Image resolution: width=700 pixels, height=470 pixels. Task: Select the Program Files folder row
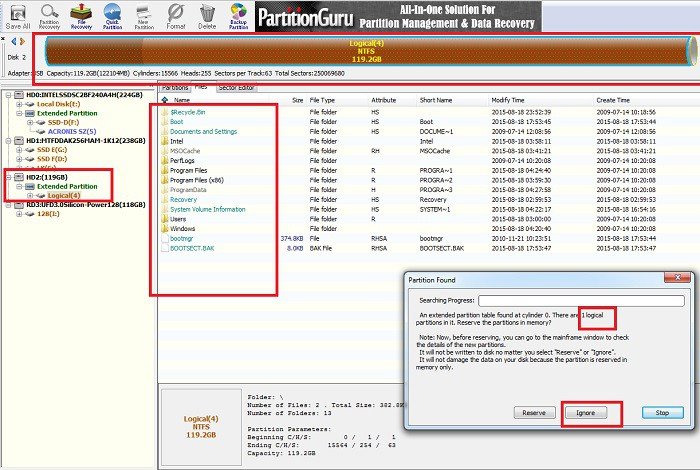[x=188, y=170]
